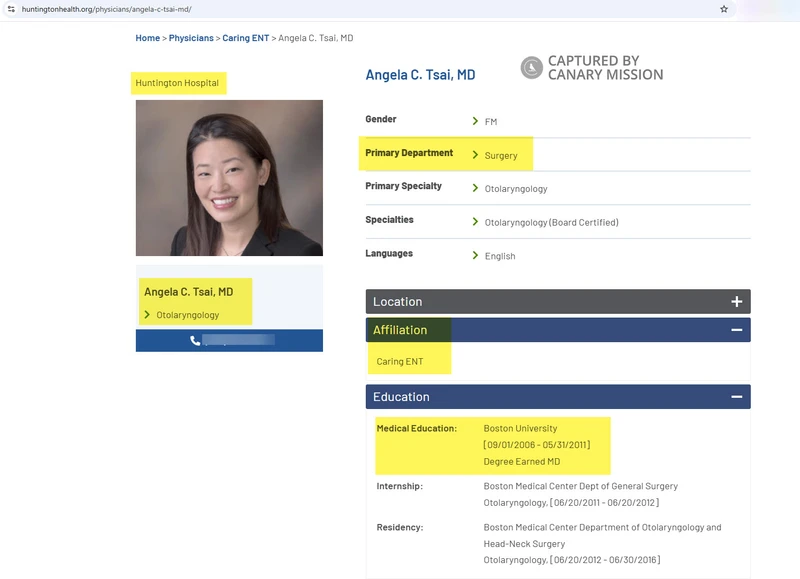This screenshot has height=579, width=800.
Task: Click the name under the photo card
Action: tap(189, 292)
